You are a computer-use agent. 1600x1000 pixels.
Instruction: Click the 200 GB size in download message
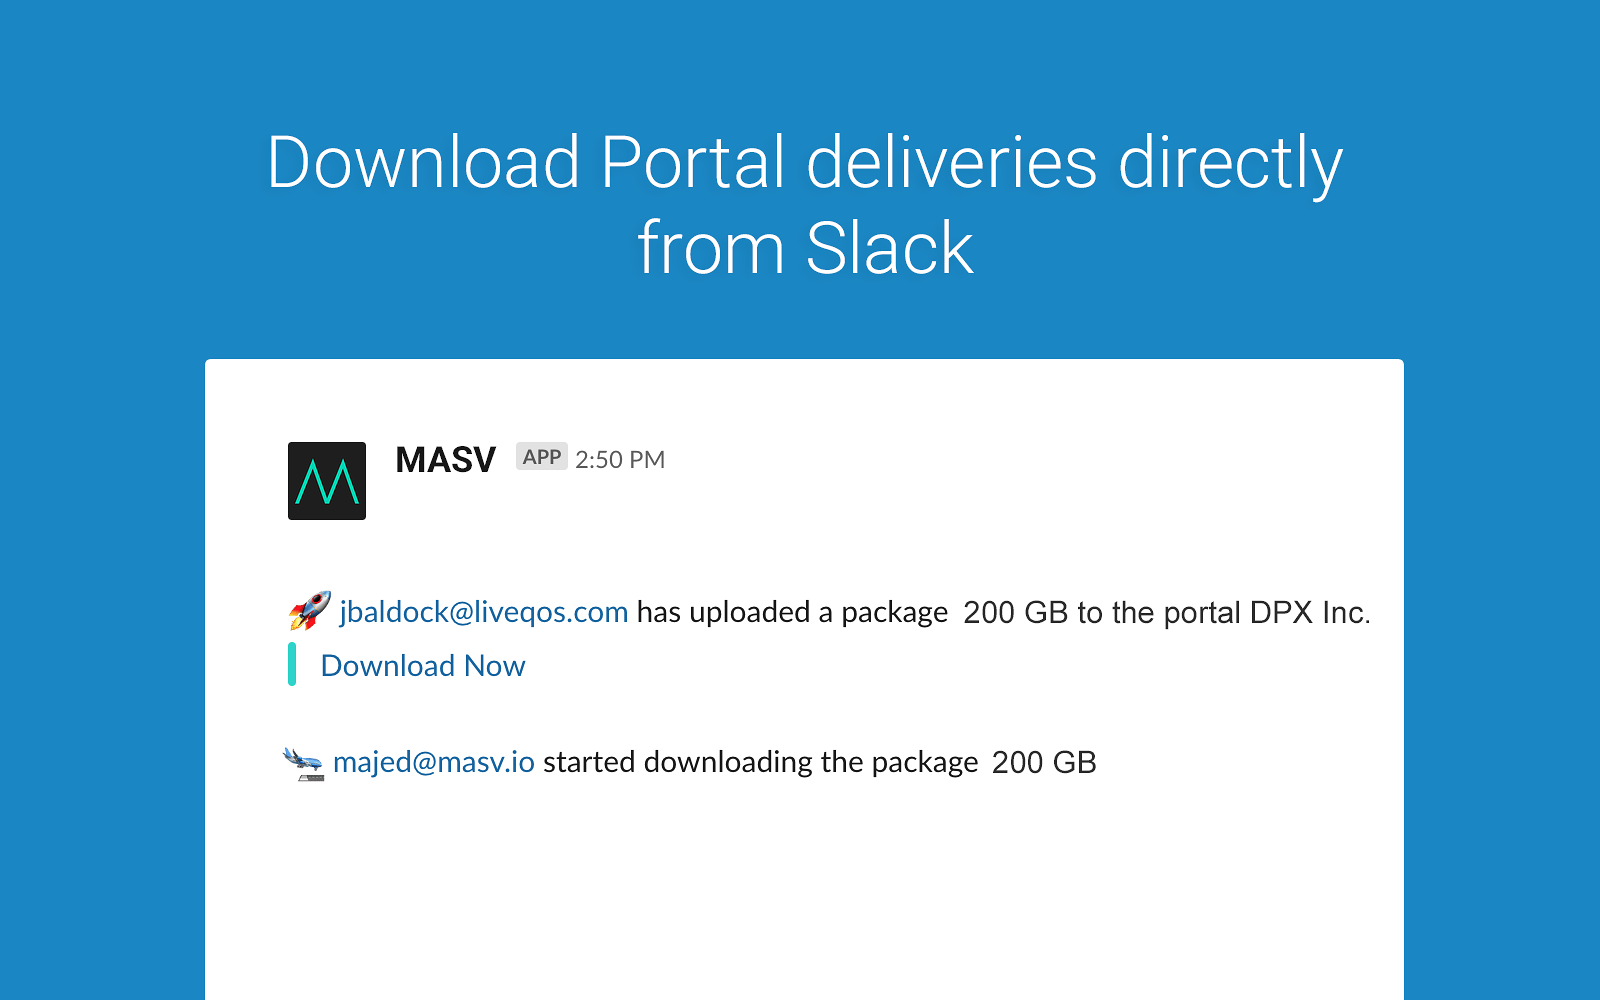point(1044,762)
